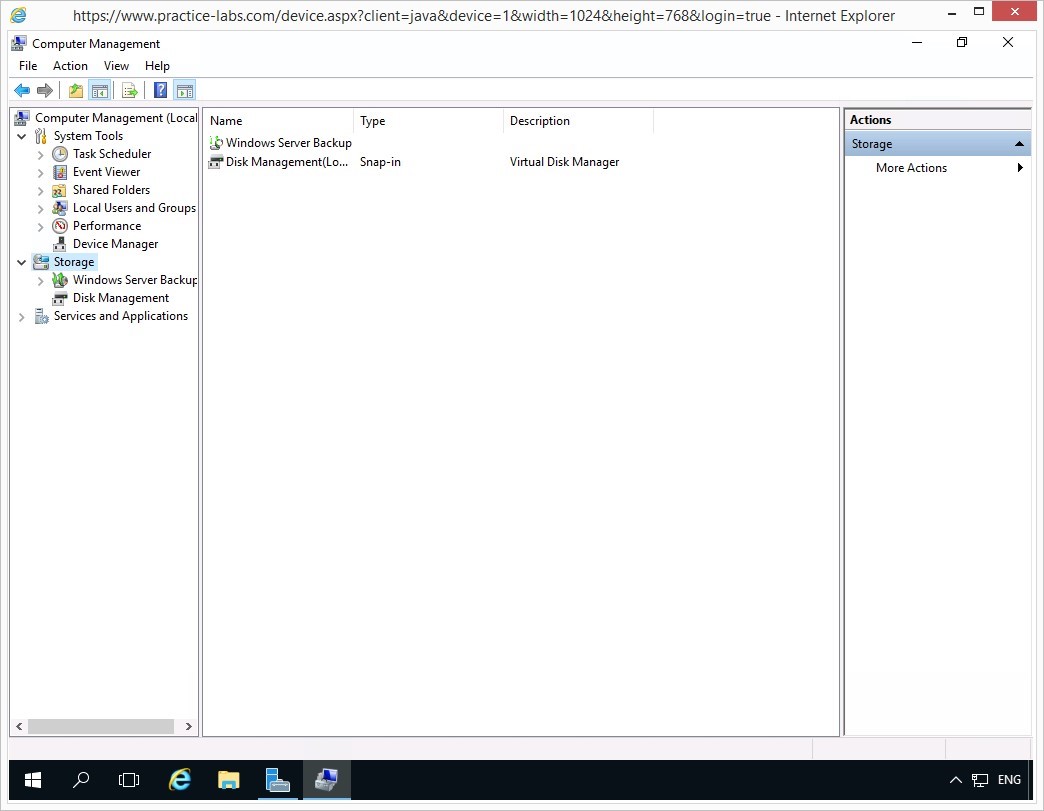Click the Event Viewer icon in the tree
The image size is (1044, 811).
pyautogui.click(x=60, y=172)
